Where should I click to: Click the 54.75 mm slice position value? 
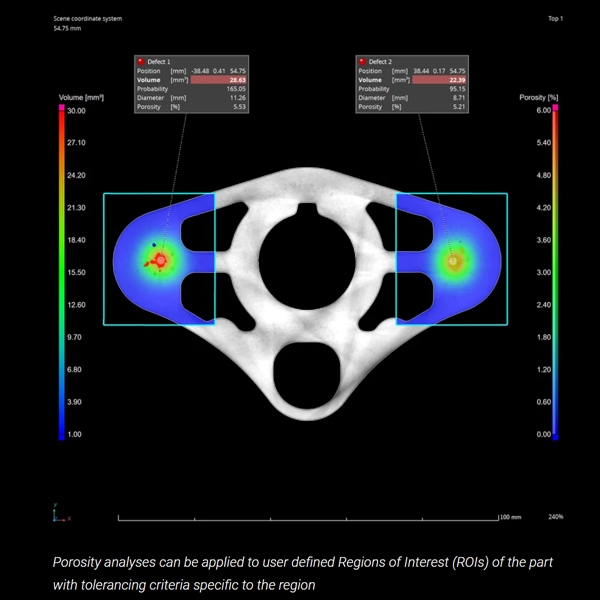[x=67, y=29]
